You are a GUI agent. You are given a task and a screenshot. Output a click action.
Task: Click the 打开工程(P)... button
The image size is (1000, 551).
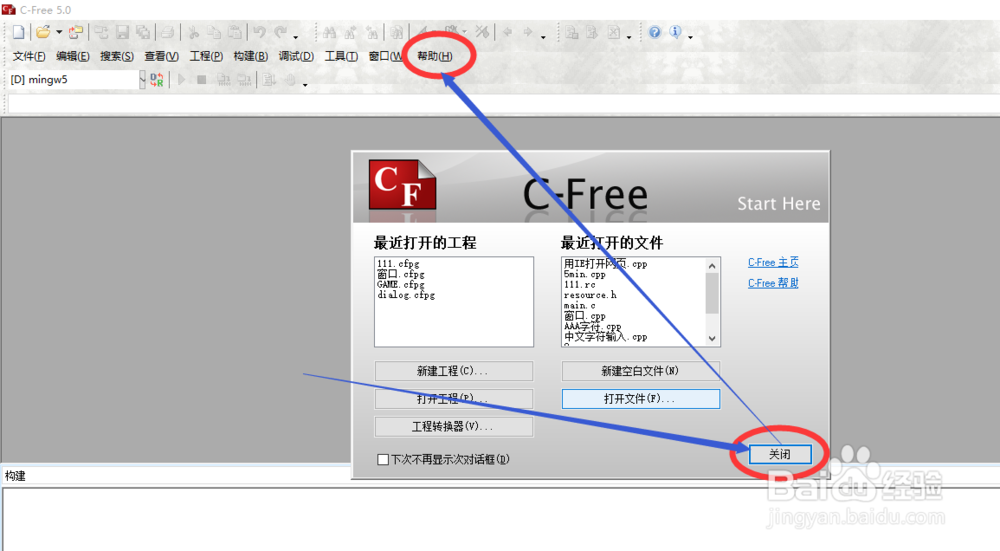[453, 399]
